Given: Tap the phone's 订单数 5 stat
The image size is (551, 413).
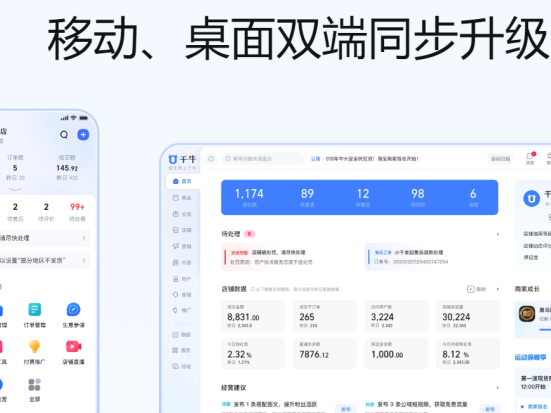Looking at the screenshot, I should click(x=15, y=168).
